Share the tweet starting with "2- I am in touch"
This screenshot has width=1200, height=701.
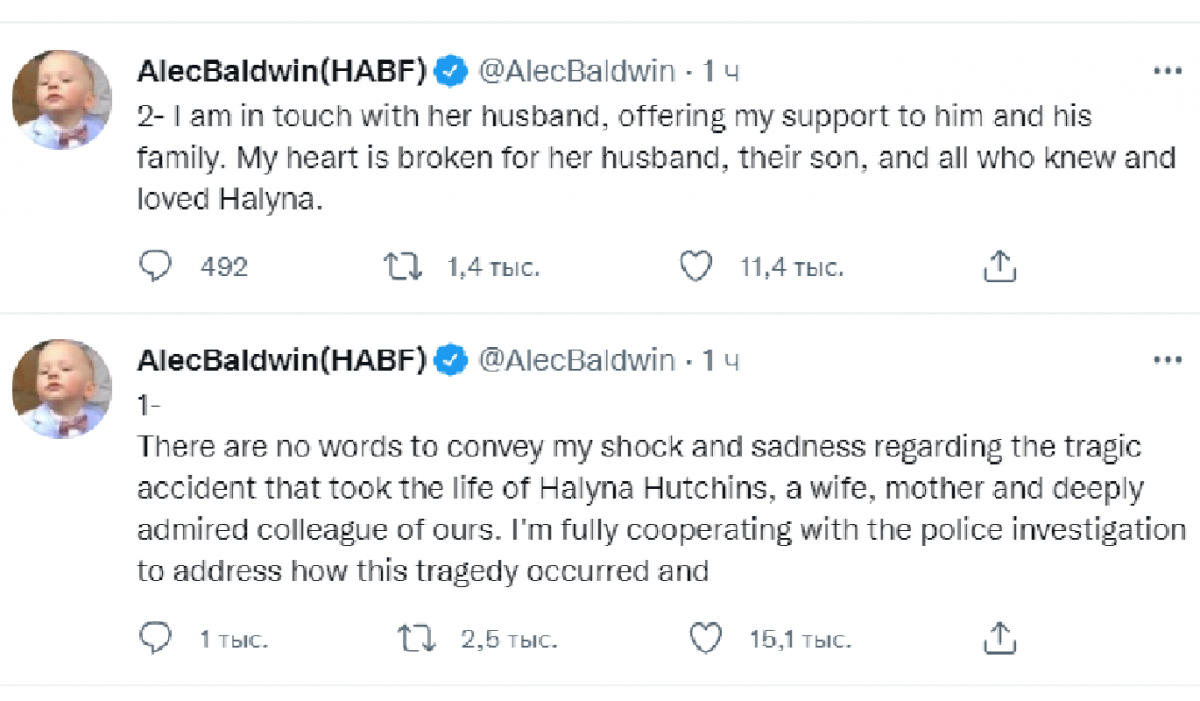click(x=1000, y=267)
